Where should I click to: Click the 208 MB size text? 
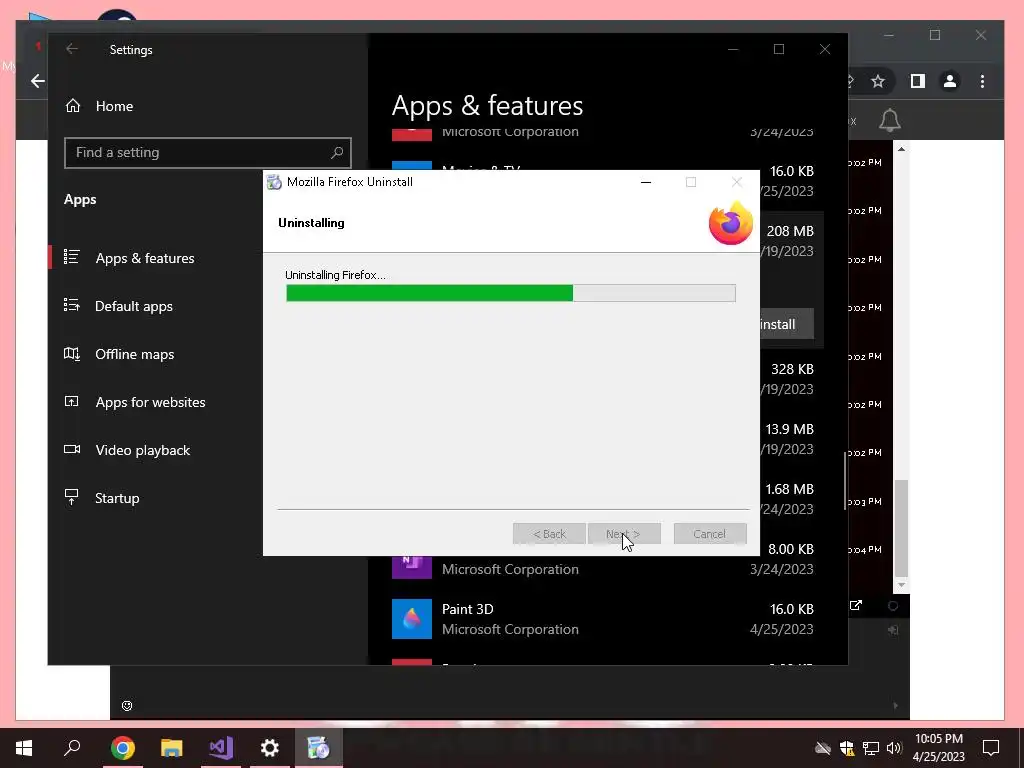[x=790, y=231]
